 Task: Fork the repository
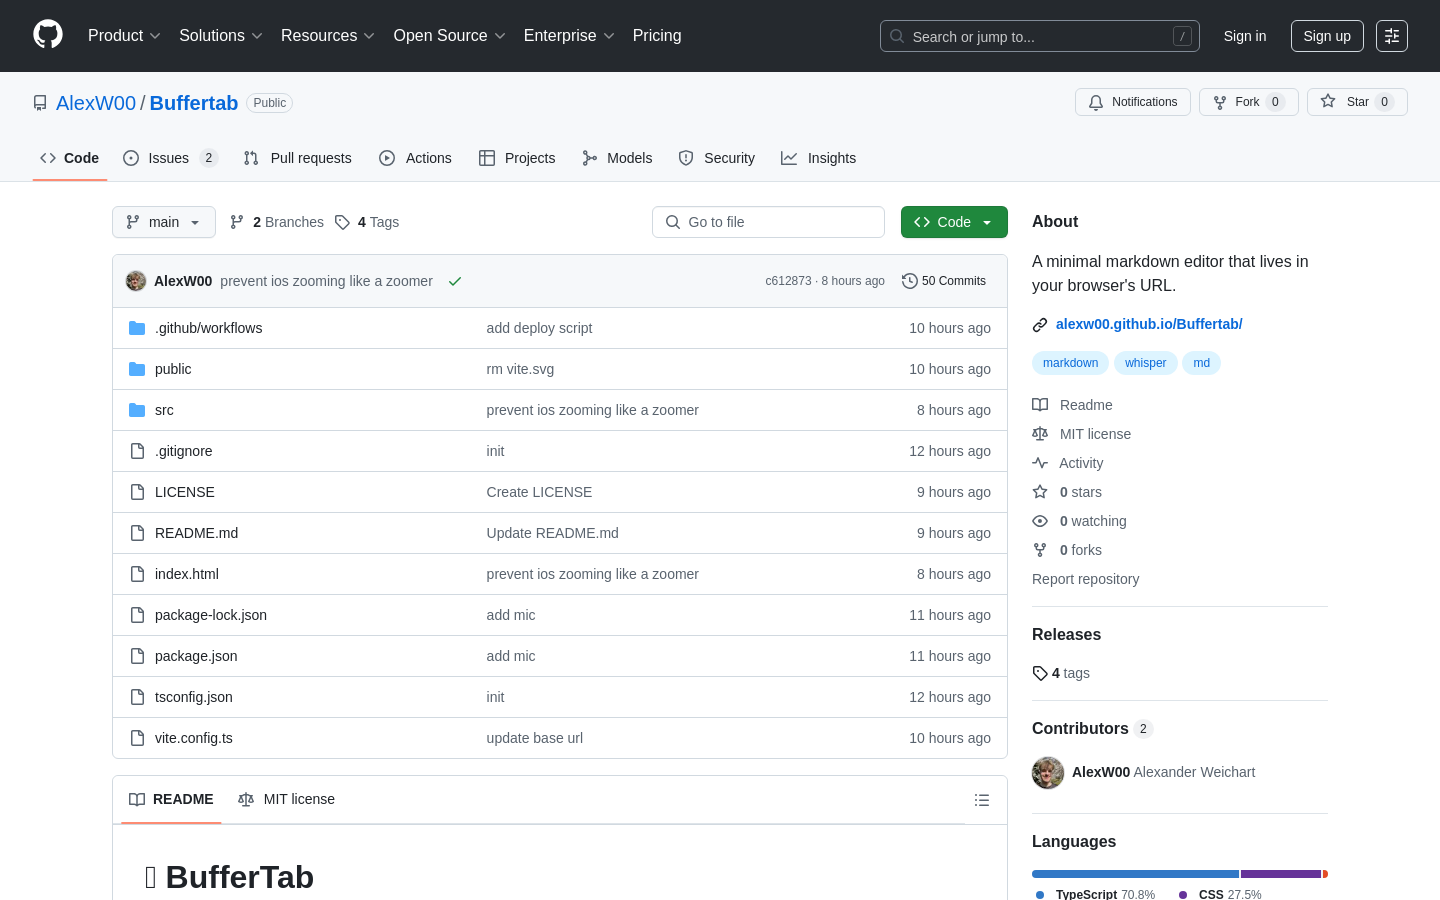point(1248,102)
